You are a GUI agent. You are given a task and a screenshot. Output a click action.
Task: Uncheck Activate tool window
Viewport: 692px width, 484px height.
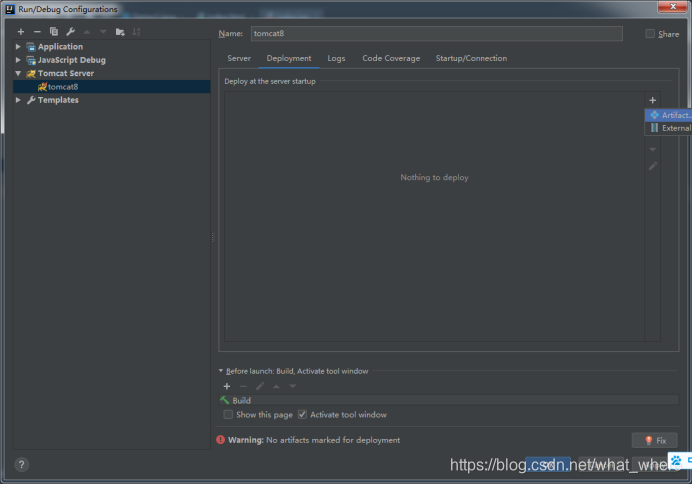(302, 414)
